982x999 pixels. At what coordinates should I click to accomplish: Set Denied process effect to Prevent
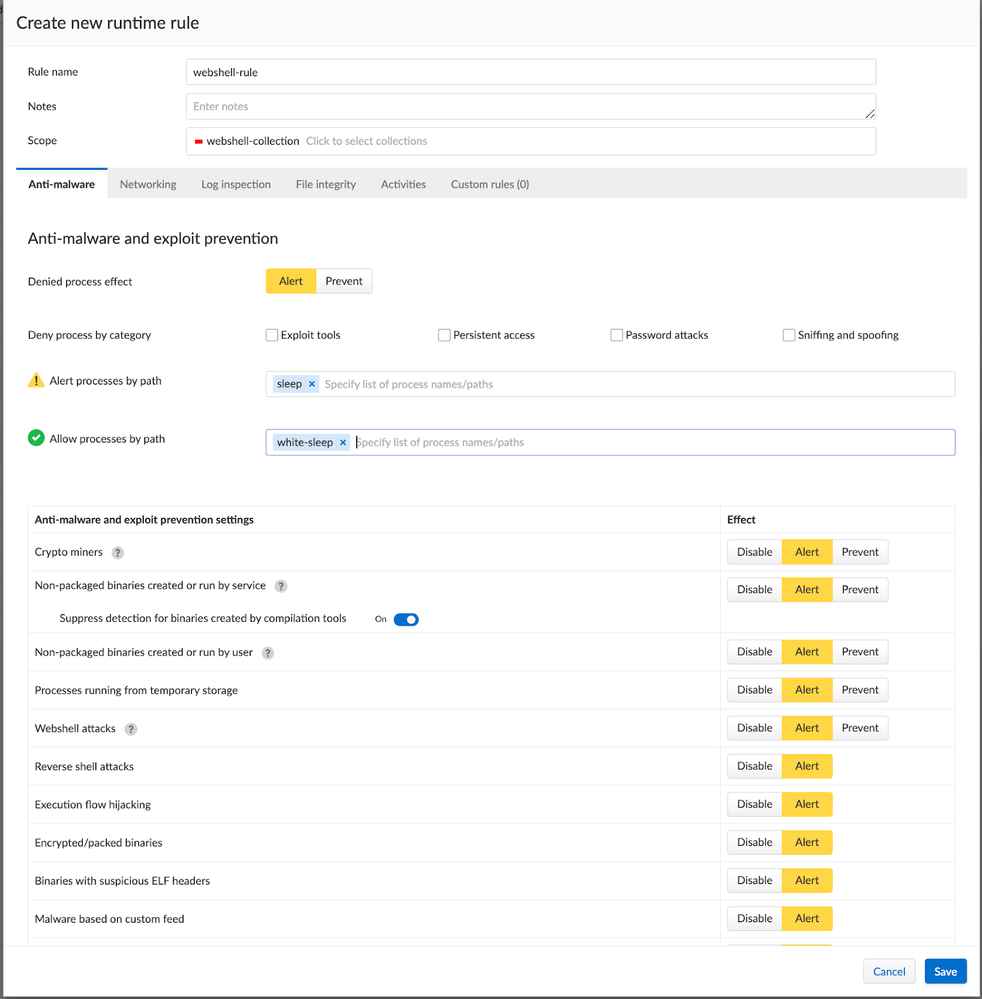point(344,281)
